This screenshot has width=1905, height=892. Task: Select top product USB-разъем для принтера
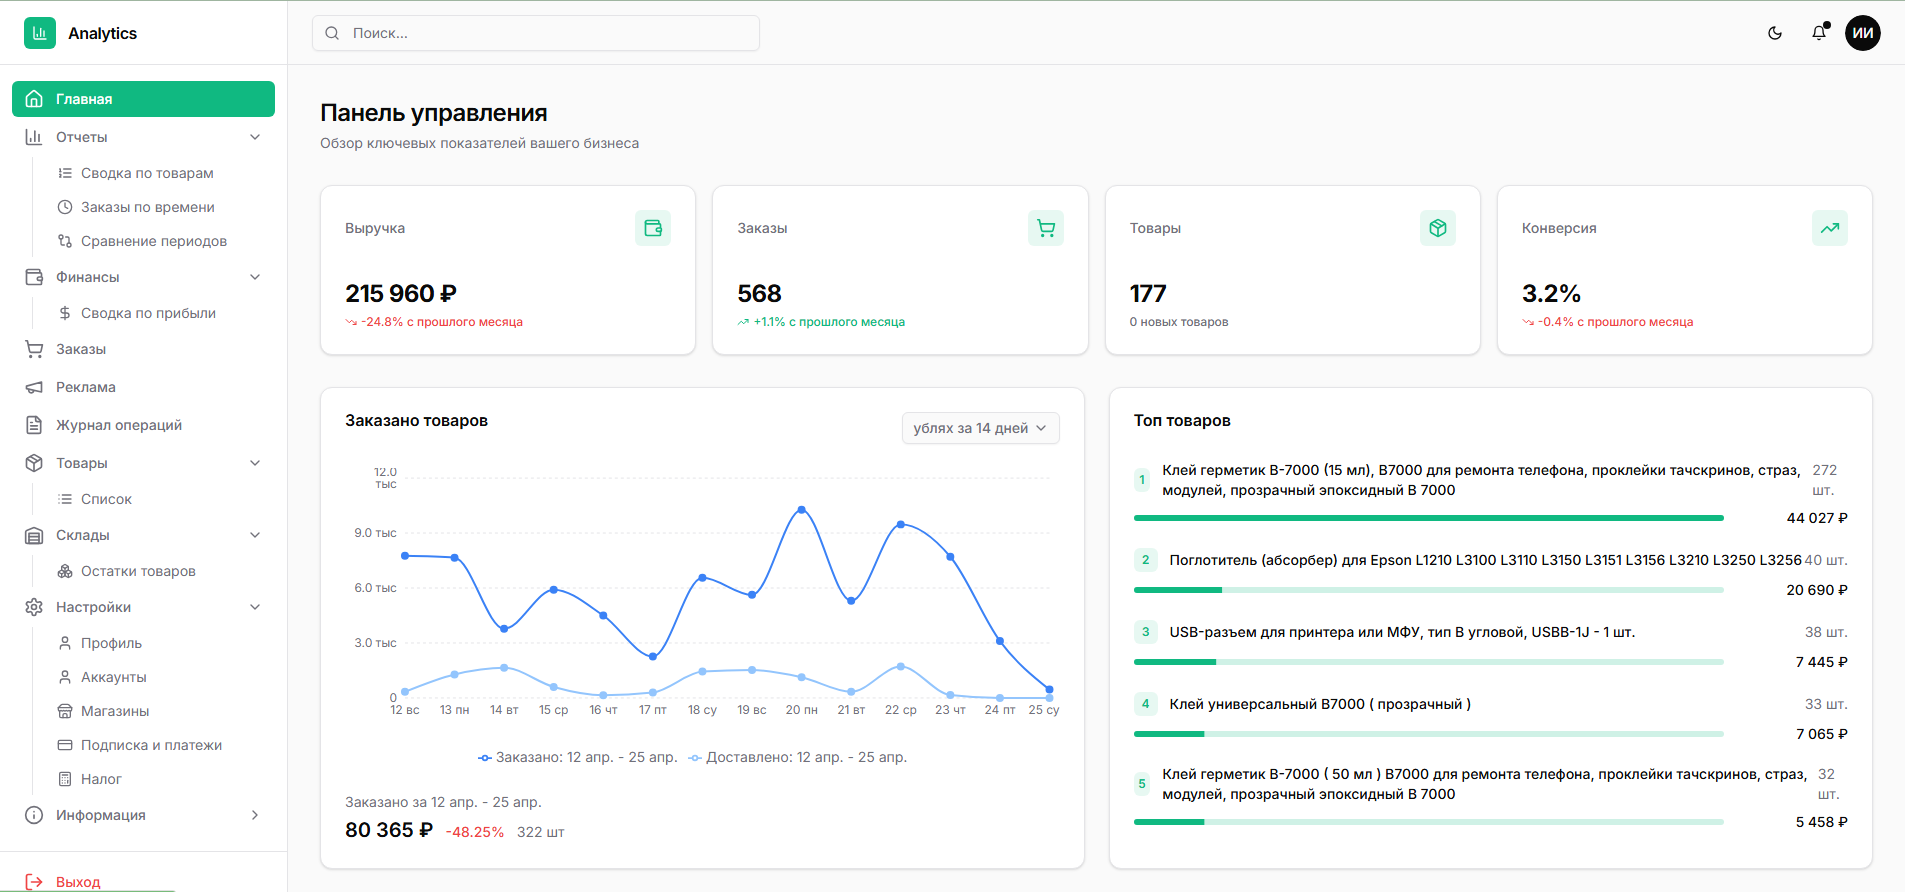pos(1402,632)
